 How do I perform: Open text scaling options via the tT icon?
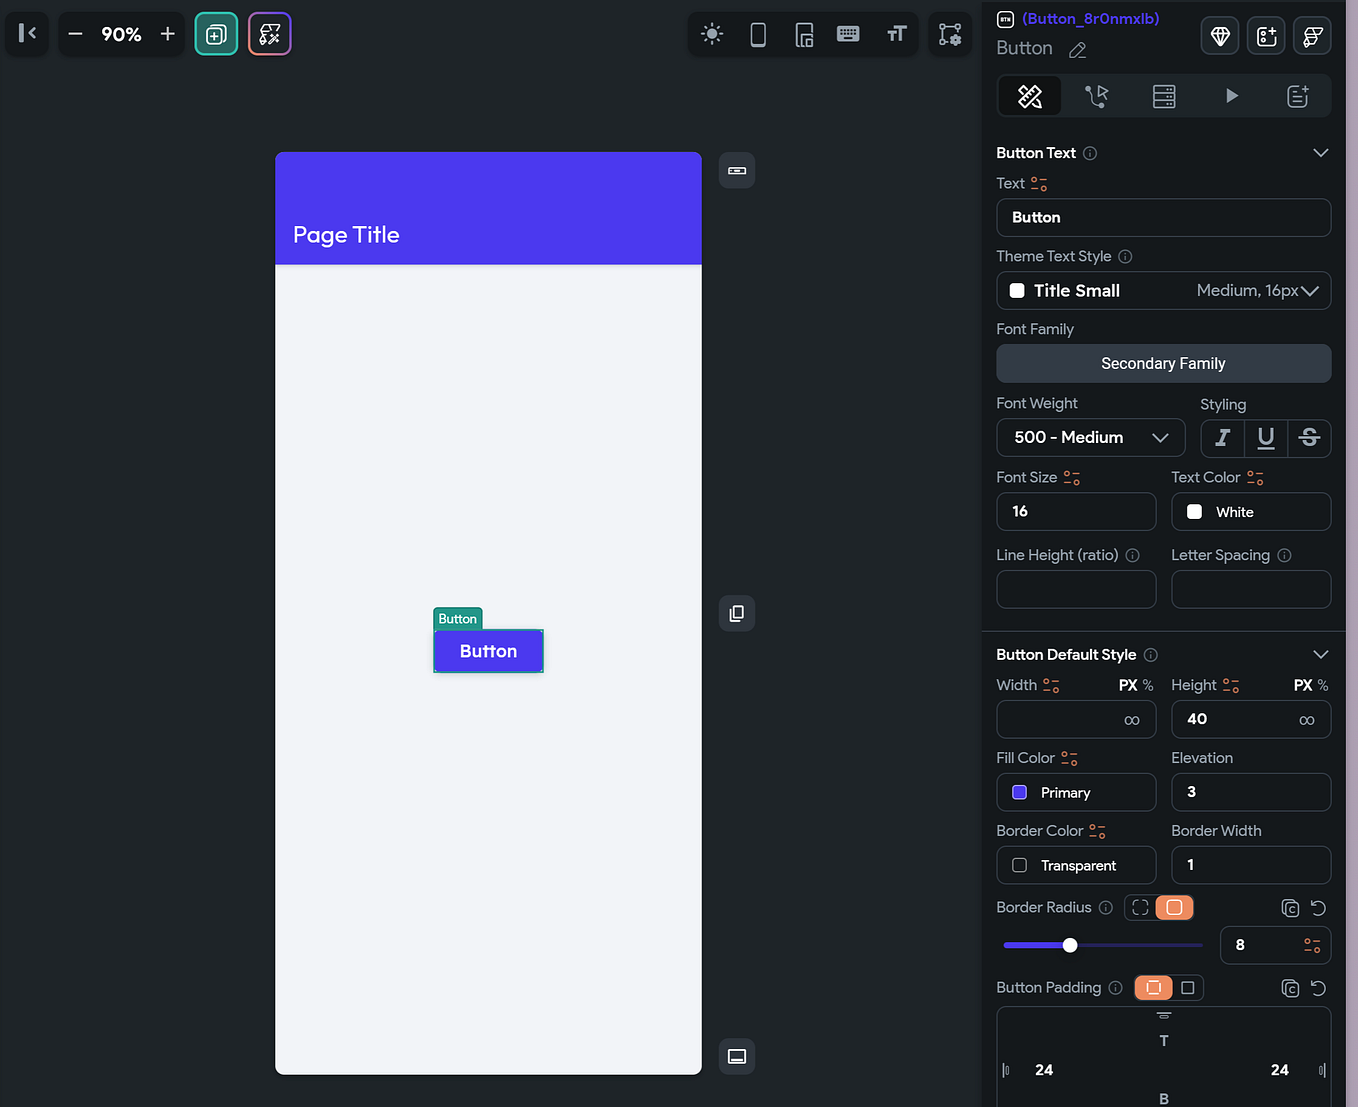click(895, 34)
